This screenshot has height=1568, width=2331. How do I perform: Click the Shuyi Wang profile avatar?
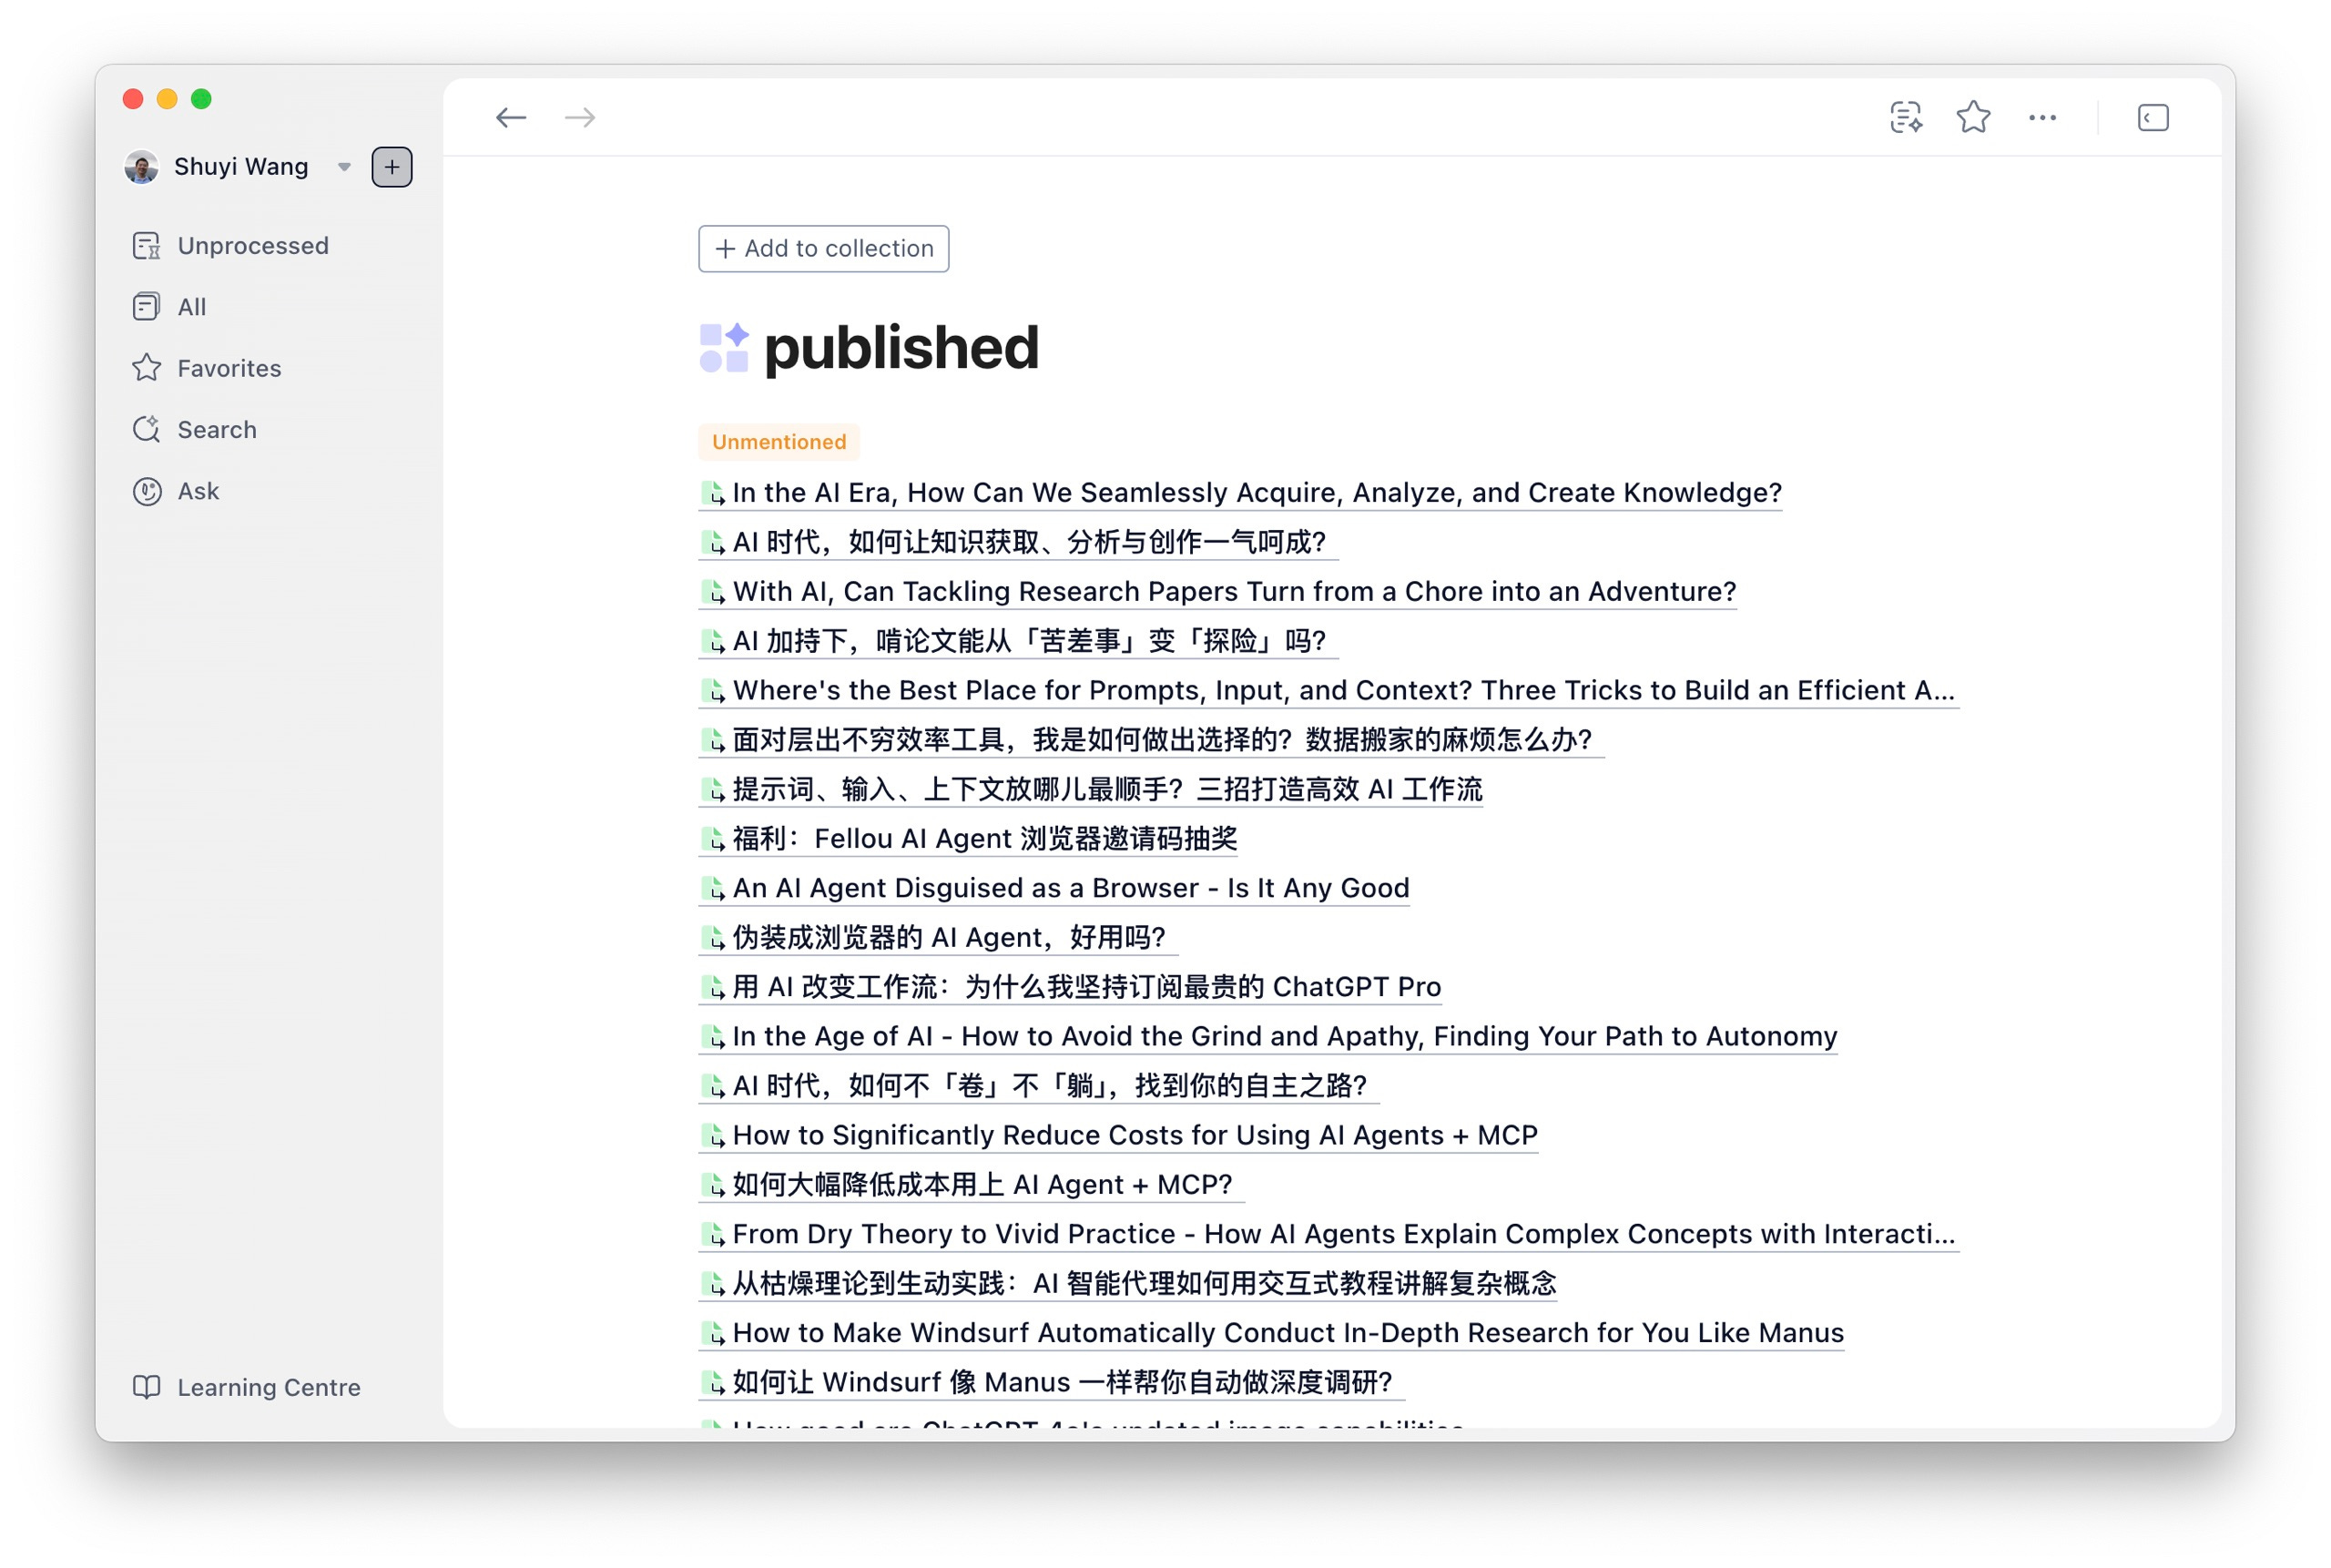(141, 167)
